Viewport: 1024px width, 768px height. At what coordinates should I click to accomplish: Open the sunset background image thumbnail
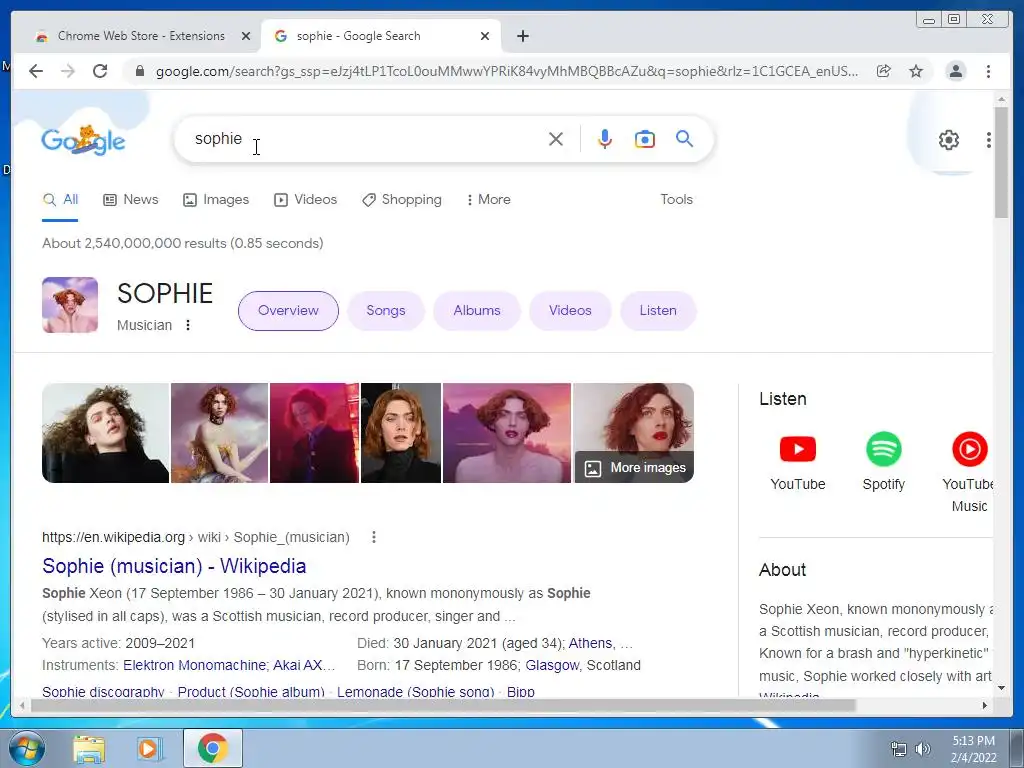pos(507,433)
